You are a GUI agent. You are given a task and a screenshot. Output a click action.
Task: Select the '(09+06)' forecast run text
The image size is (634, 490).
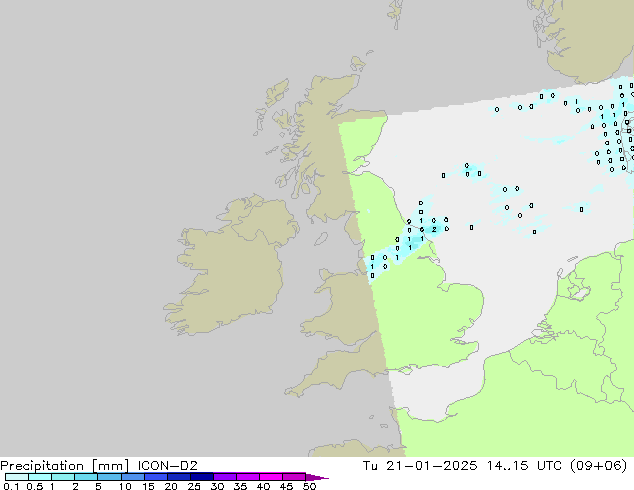(x=598, y=466)
